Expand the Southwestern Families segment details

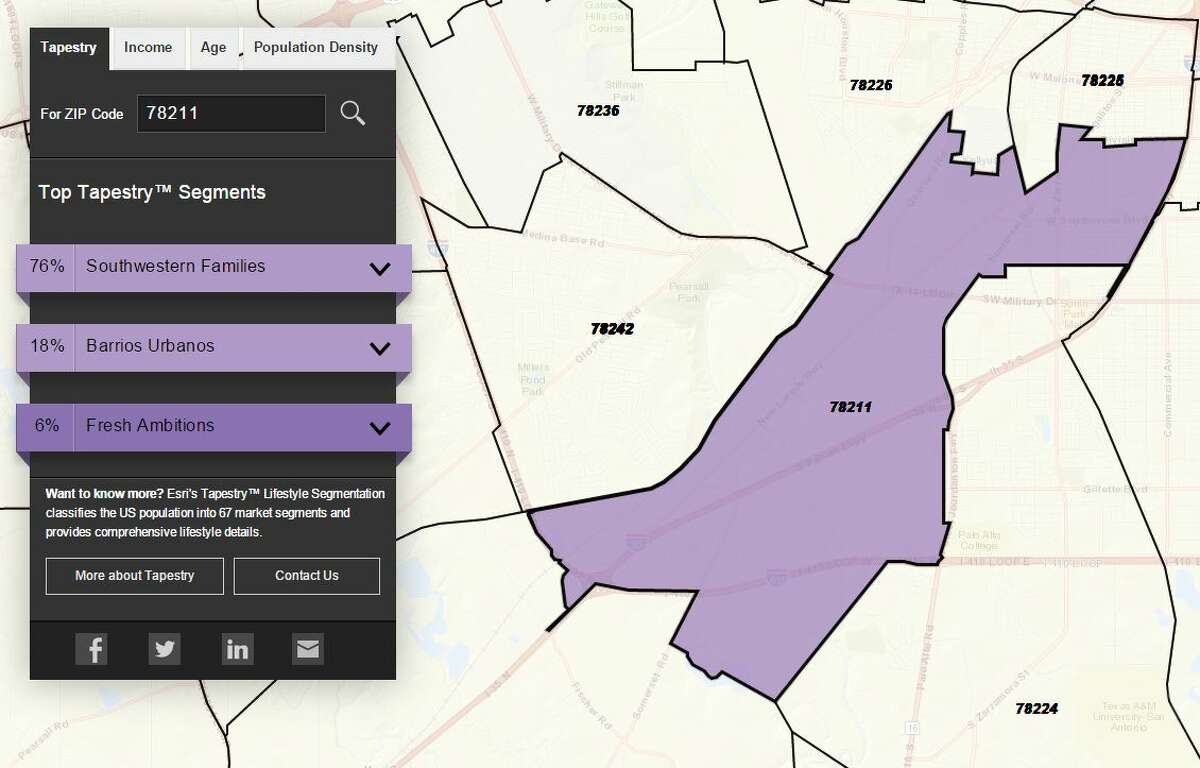(x=378, y=268)
